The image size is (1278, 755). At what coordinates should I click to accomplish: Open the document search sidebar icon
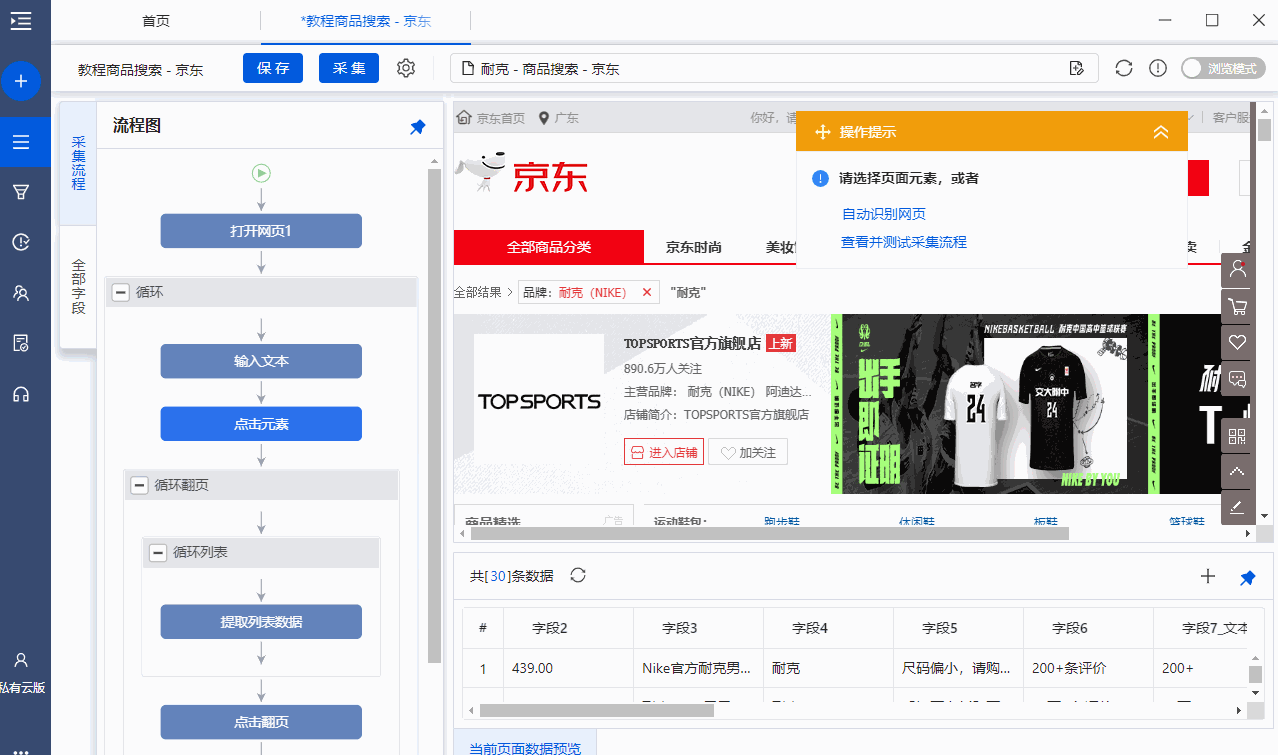pos(20,343)
